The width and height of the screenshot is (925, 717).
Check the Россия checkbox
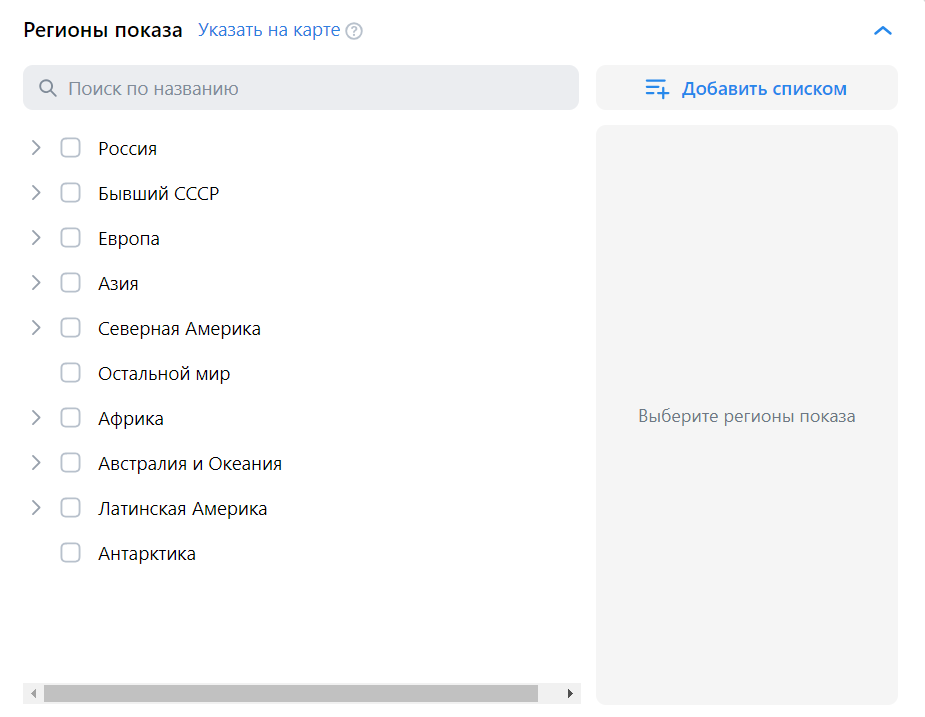coord(70,148)
